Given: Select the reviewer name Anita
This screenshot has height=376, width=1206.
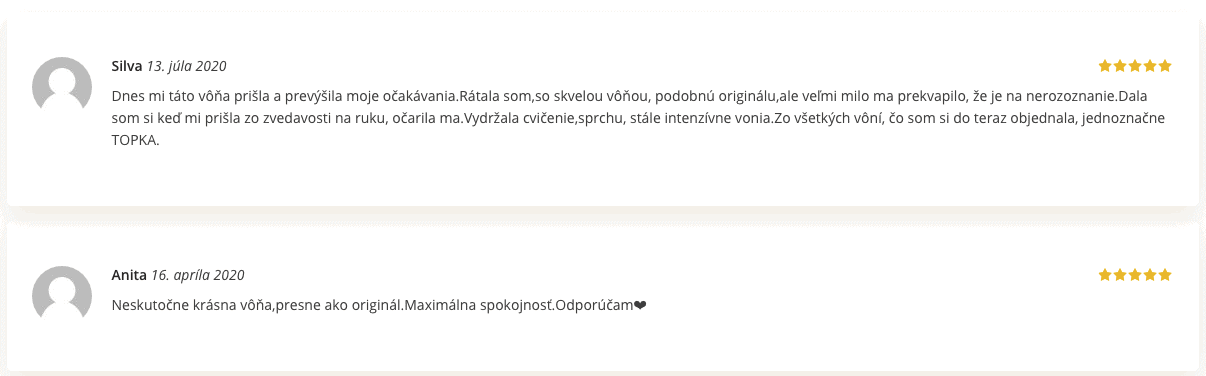Looking at the screenshot, I should point(129,275).
